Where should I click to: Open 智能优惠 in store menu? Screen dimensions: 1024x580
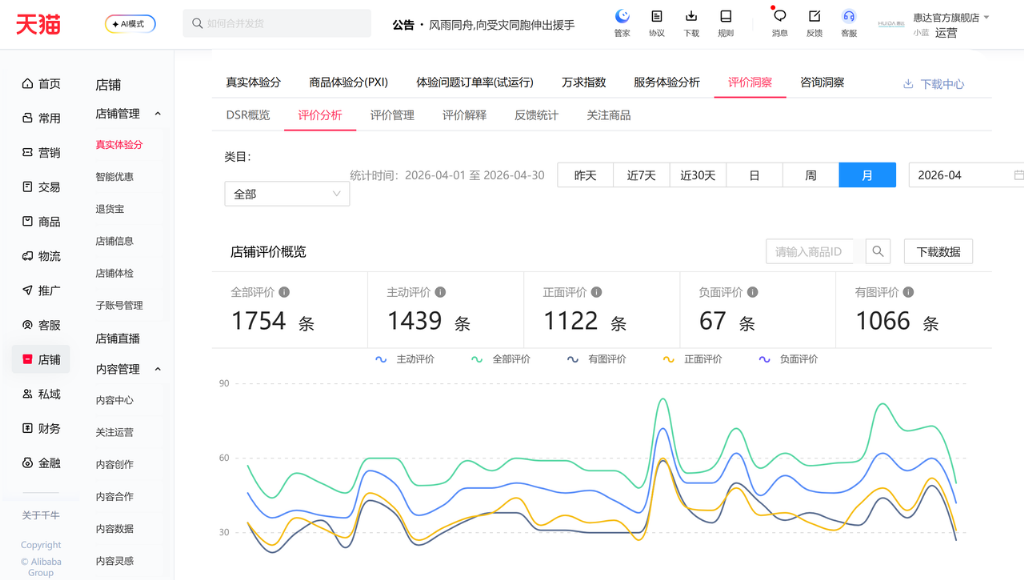point(114,176)
